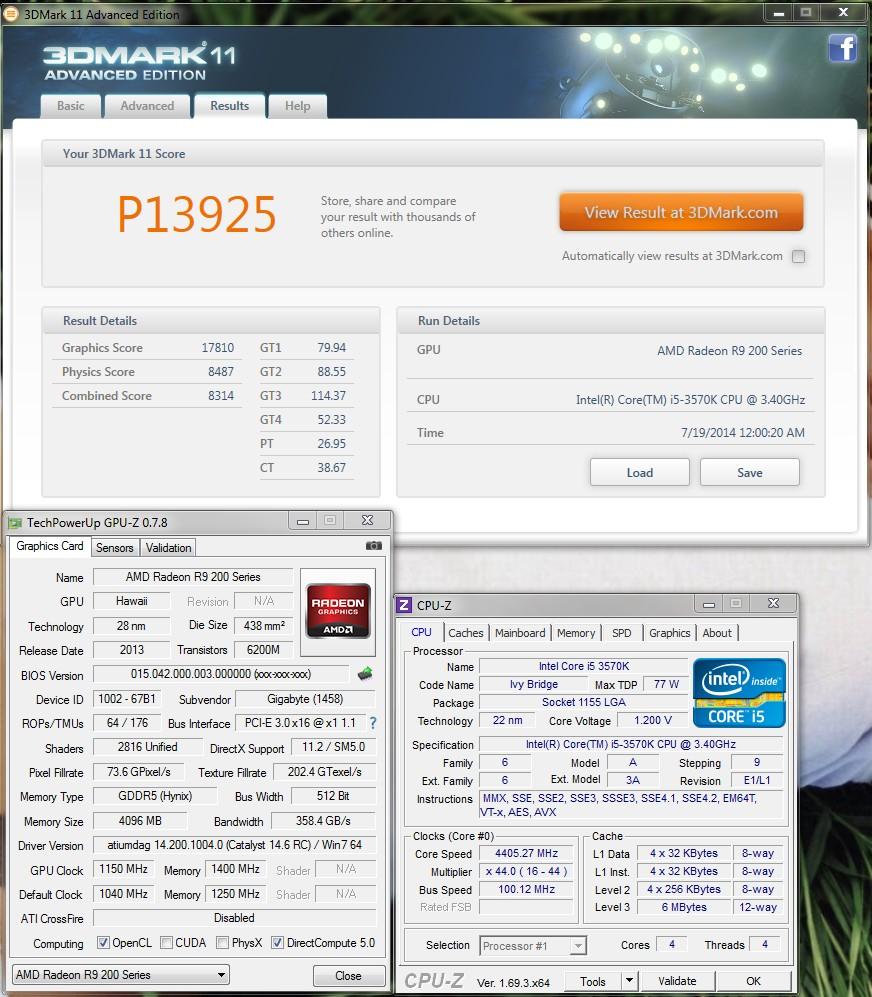
Task: Click the Validate button in CPU-Z
Action: 677,981
